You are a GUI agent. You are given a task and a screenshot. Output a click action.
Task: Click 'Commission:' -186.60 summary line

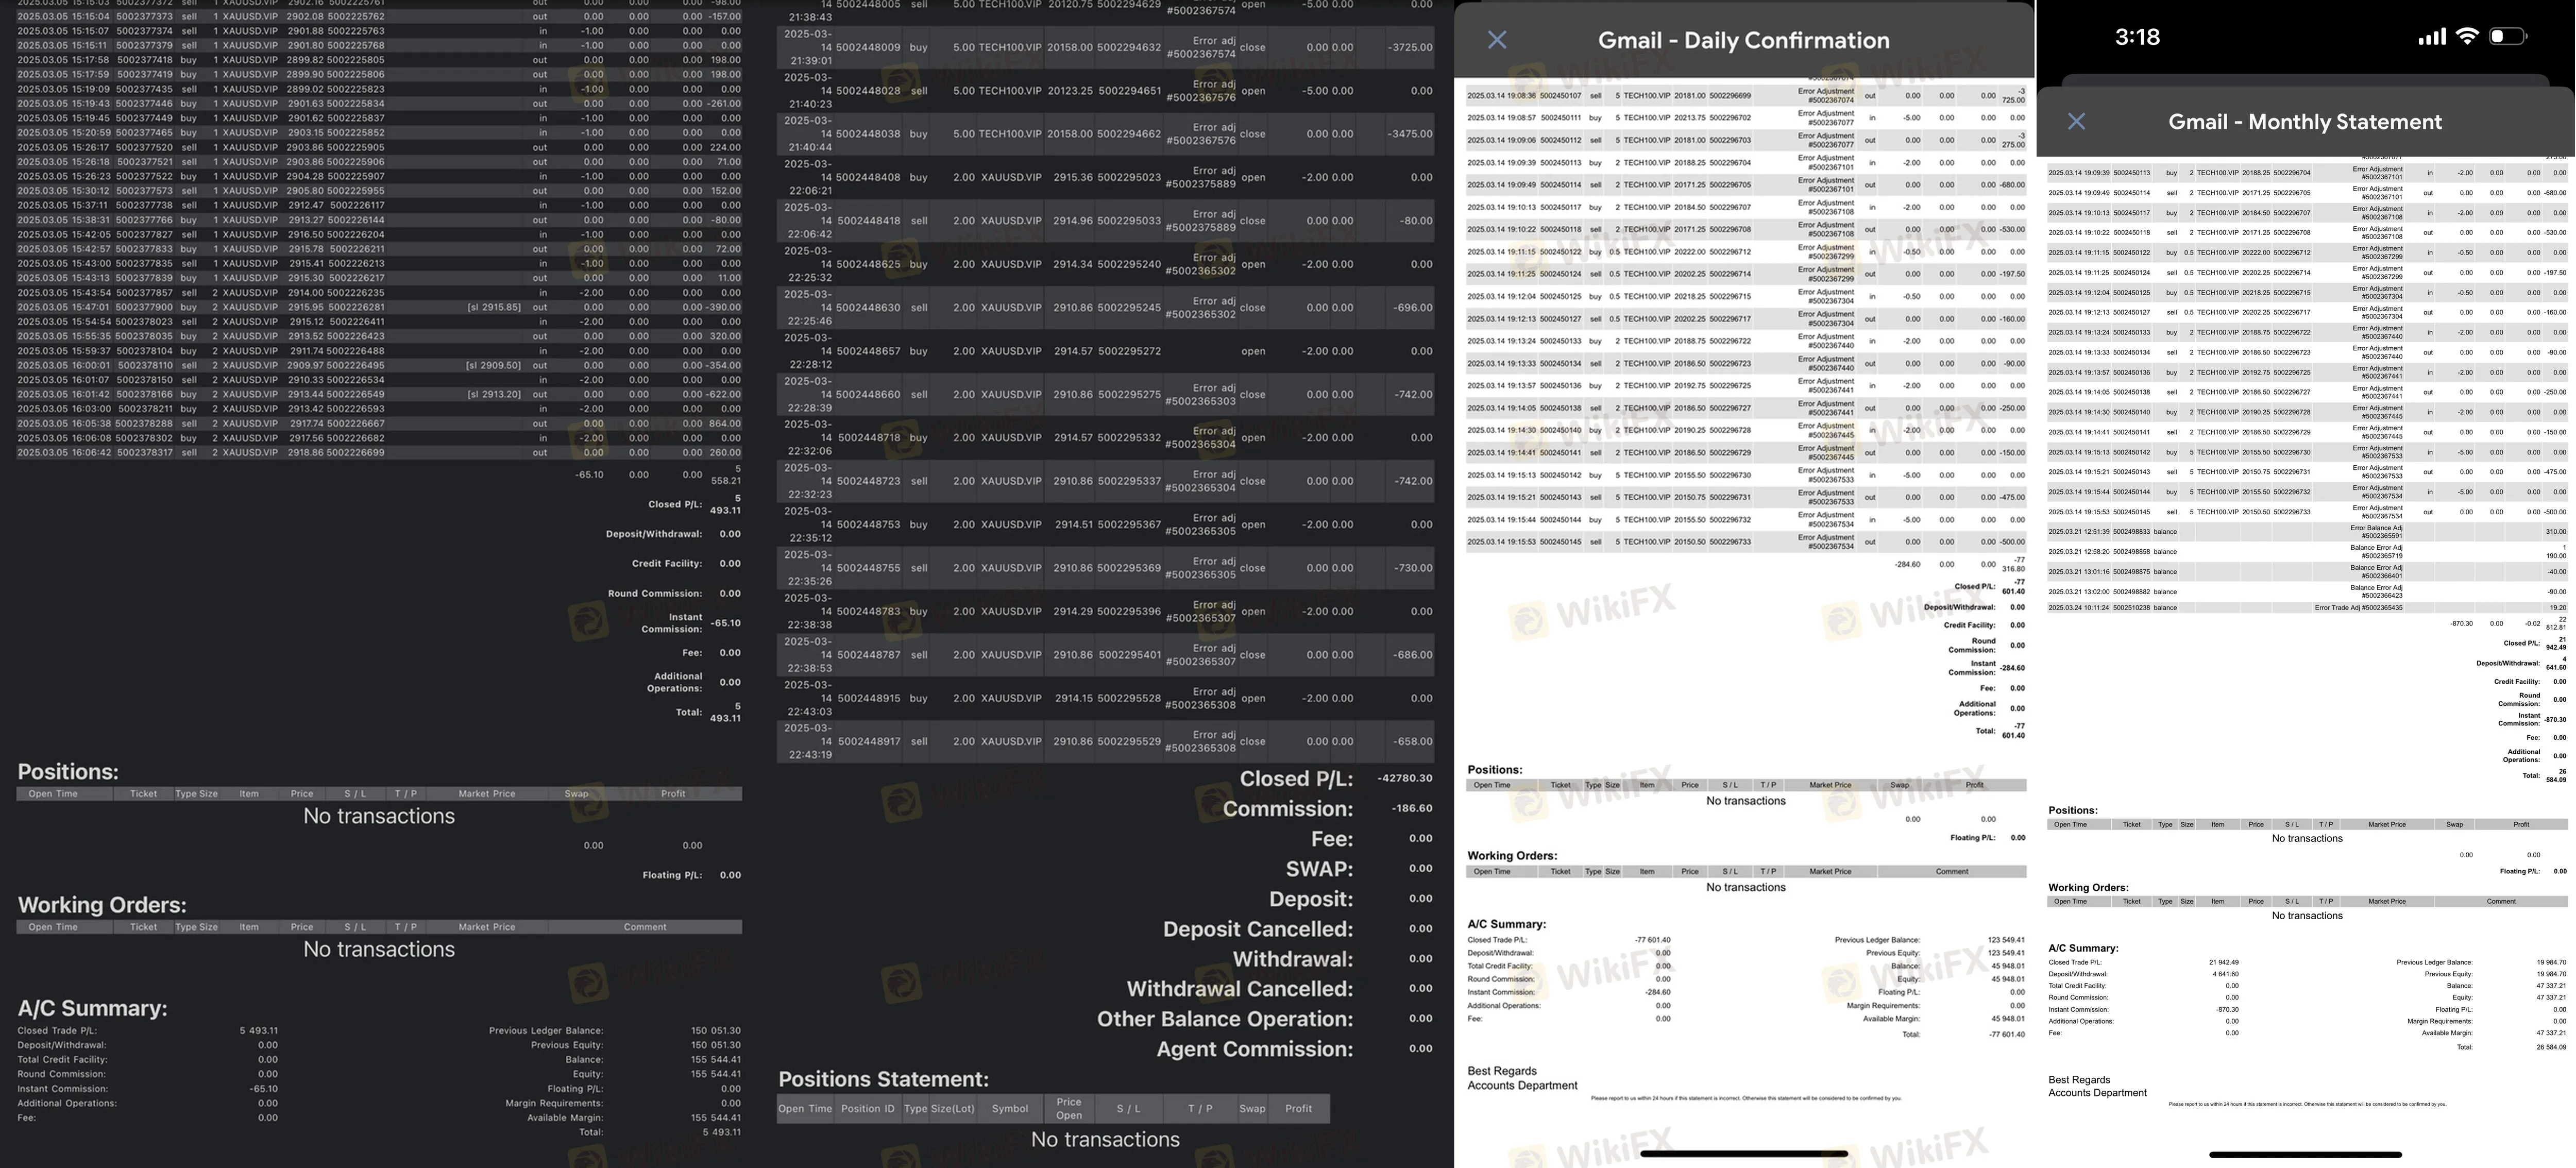tap(1327, 809)
